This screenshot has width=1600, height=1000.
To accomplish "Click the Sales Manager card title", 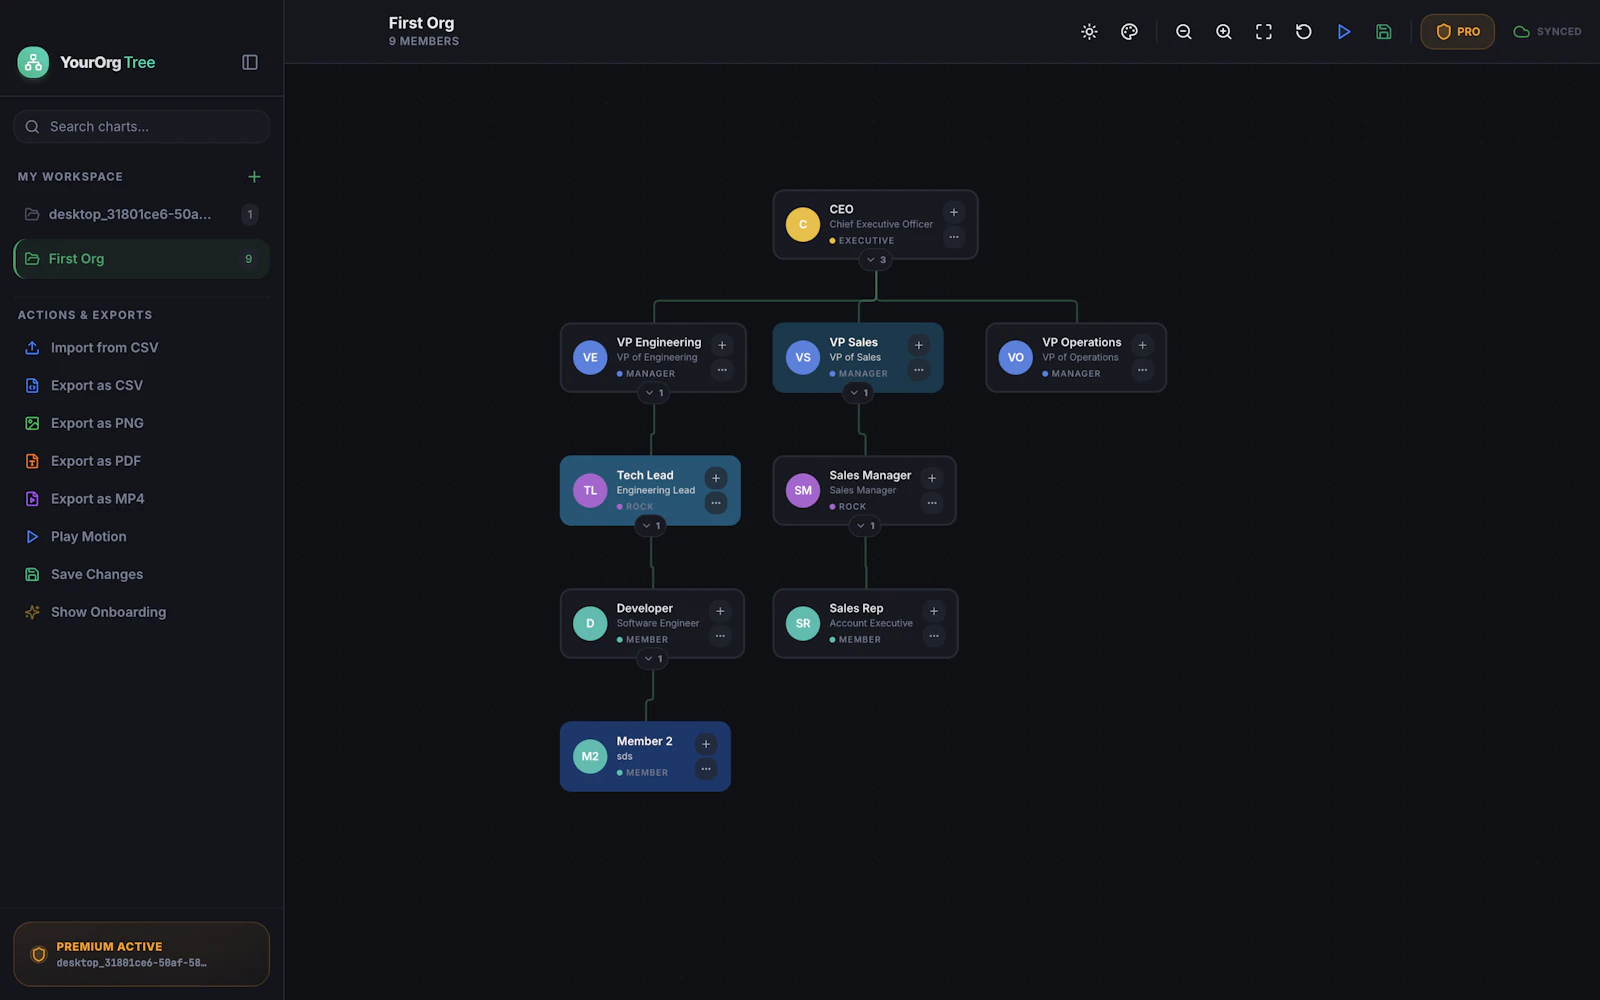I will (x=870, y=475).
